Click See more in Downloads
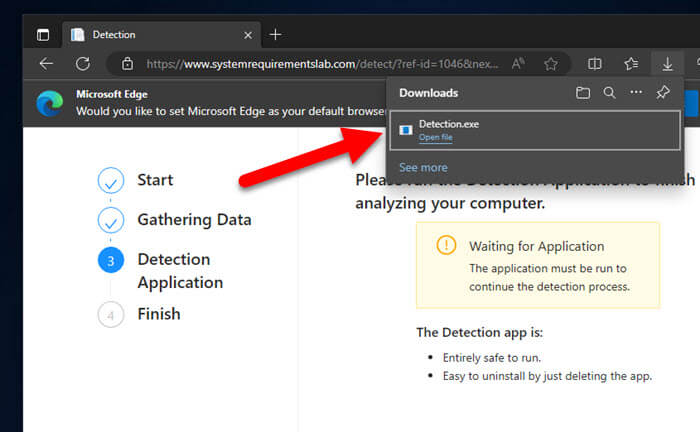The width and height of the screenshot is (700, 432). (x=423, y=167)
